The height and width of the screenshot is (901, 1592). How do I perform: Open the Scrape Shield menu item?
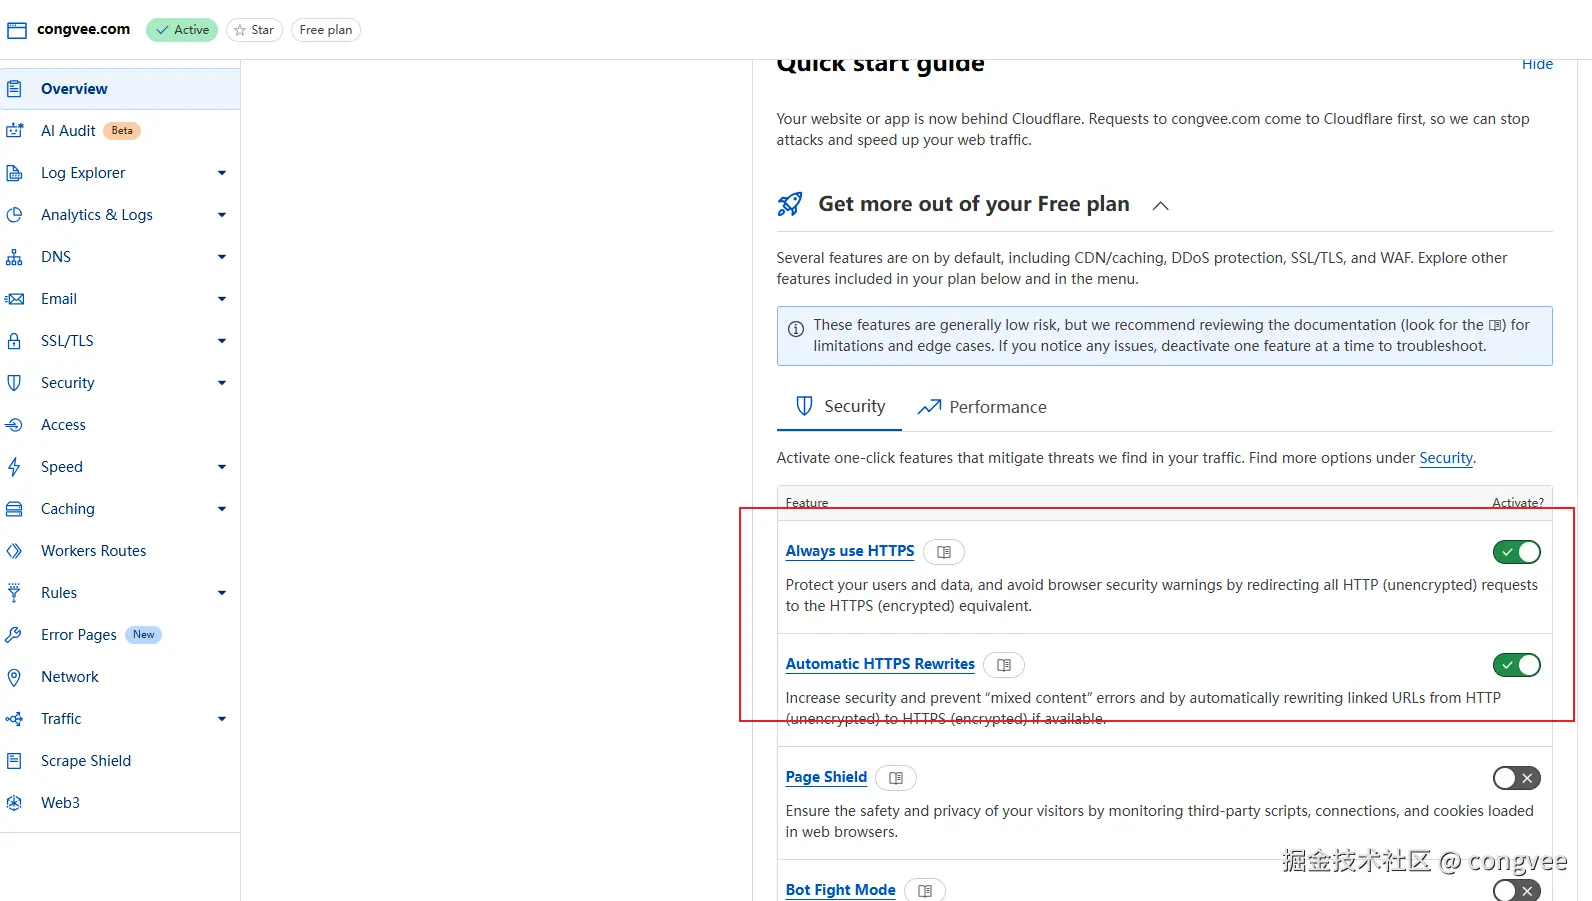120,761
